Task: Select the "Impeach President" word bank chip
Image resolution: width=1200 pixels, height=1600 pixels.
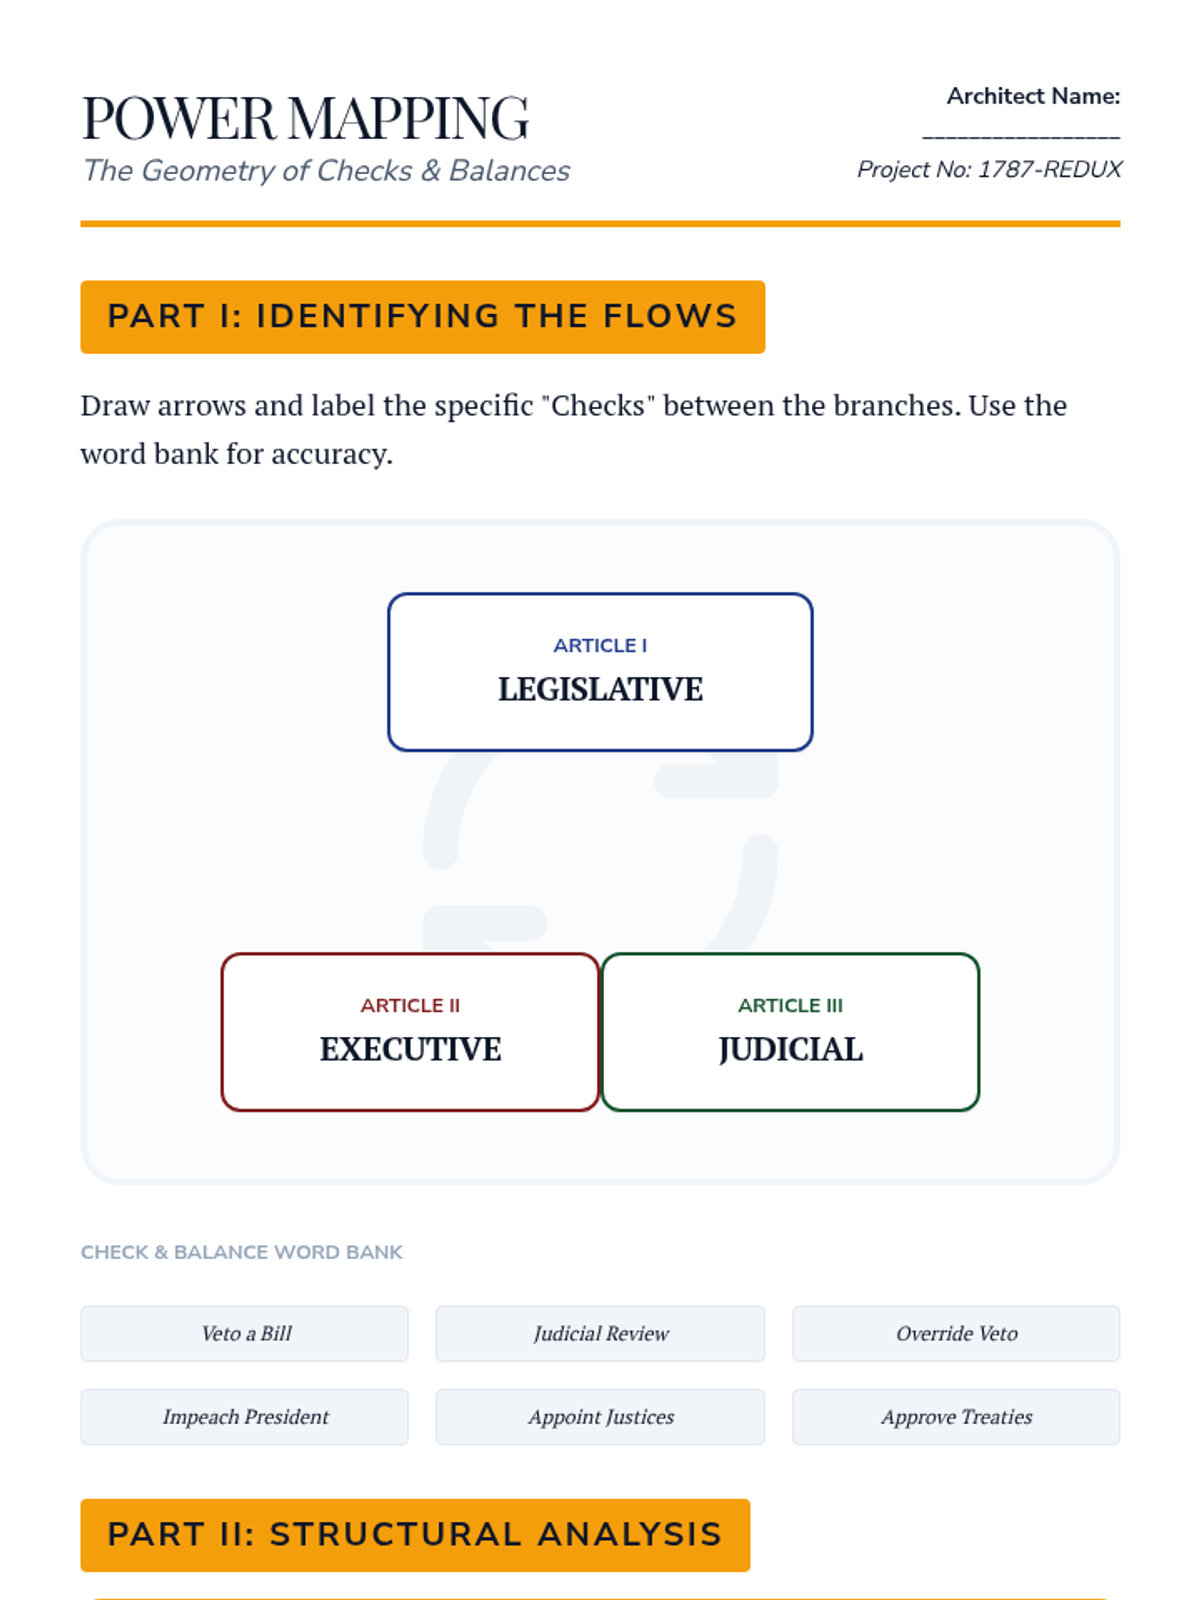Action: click(x=245, y=1416)
